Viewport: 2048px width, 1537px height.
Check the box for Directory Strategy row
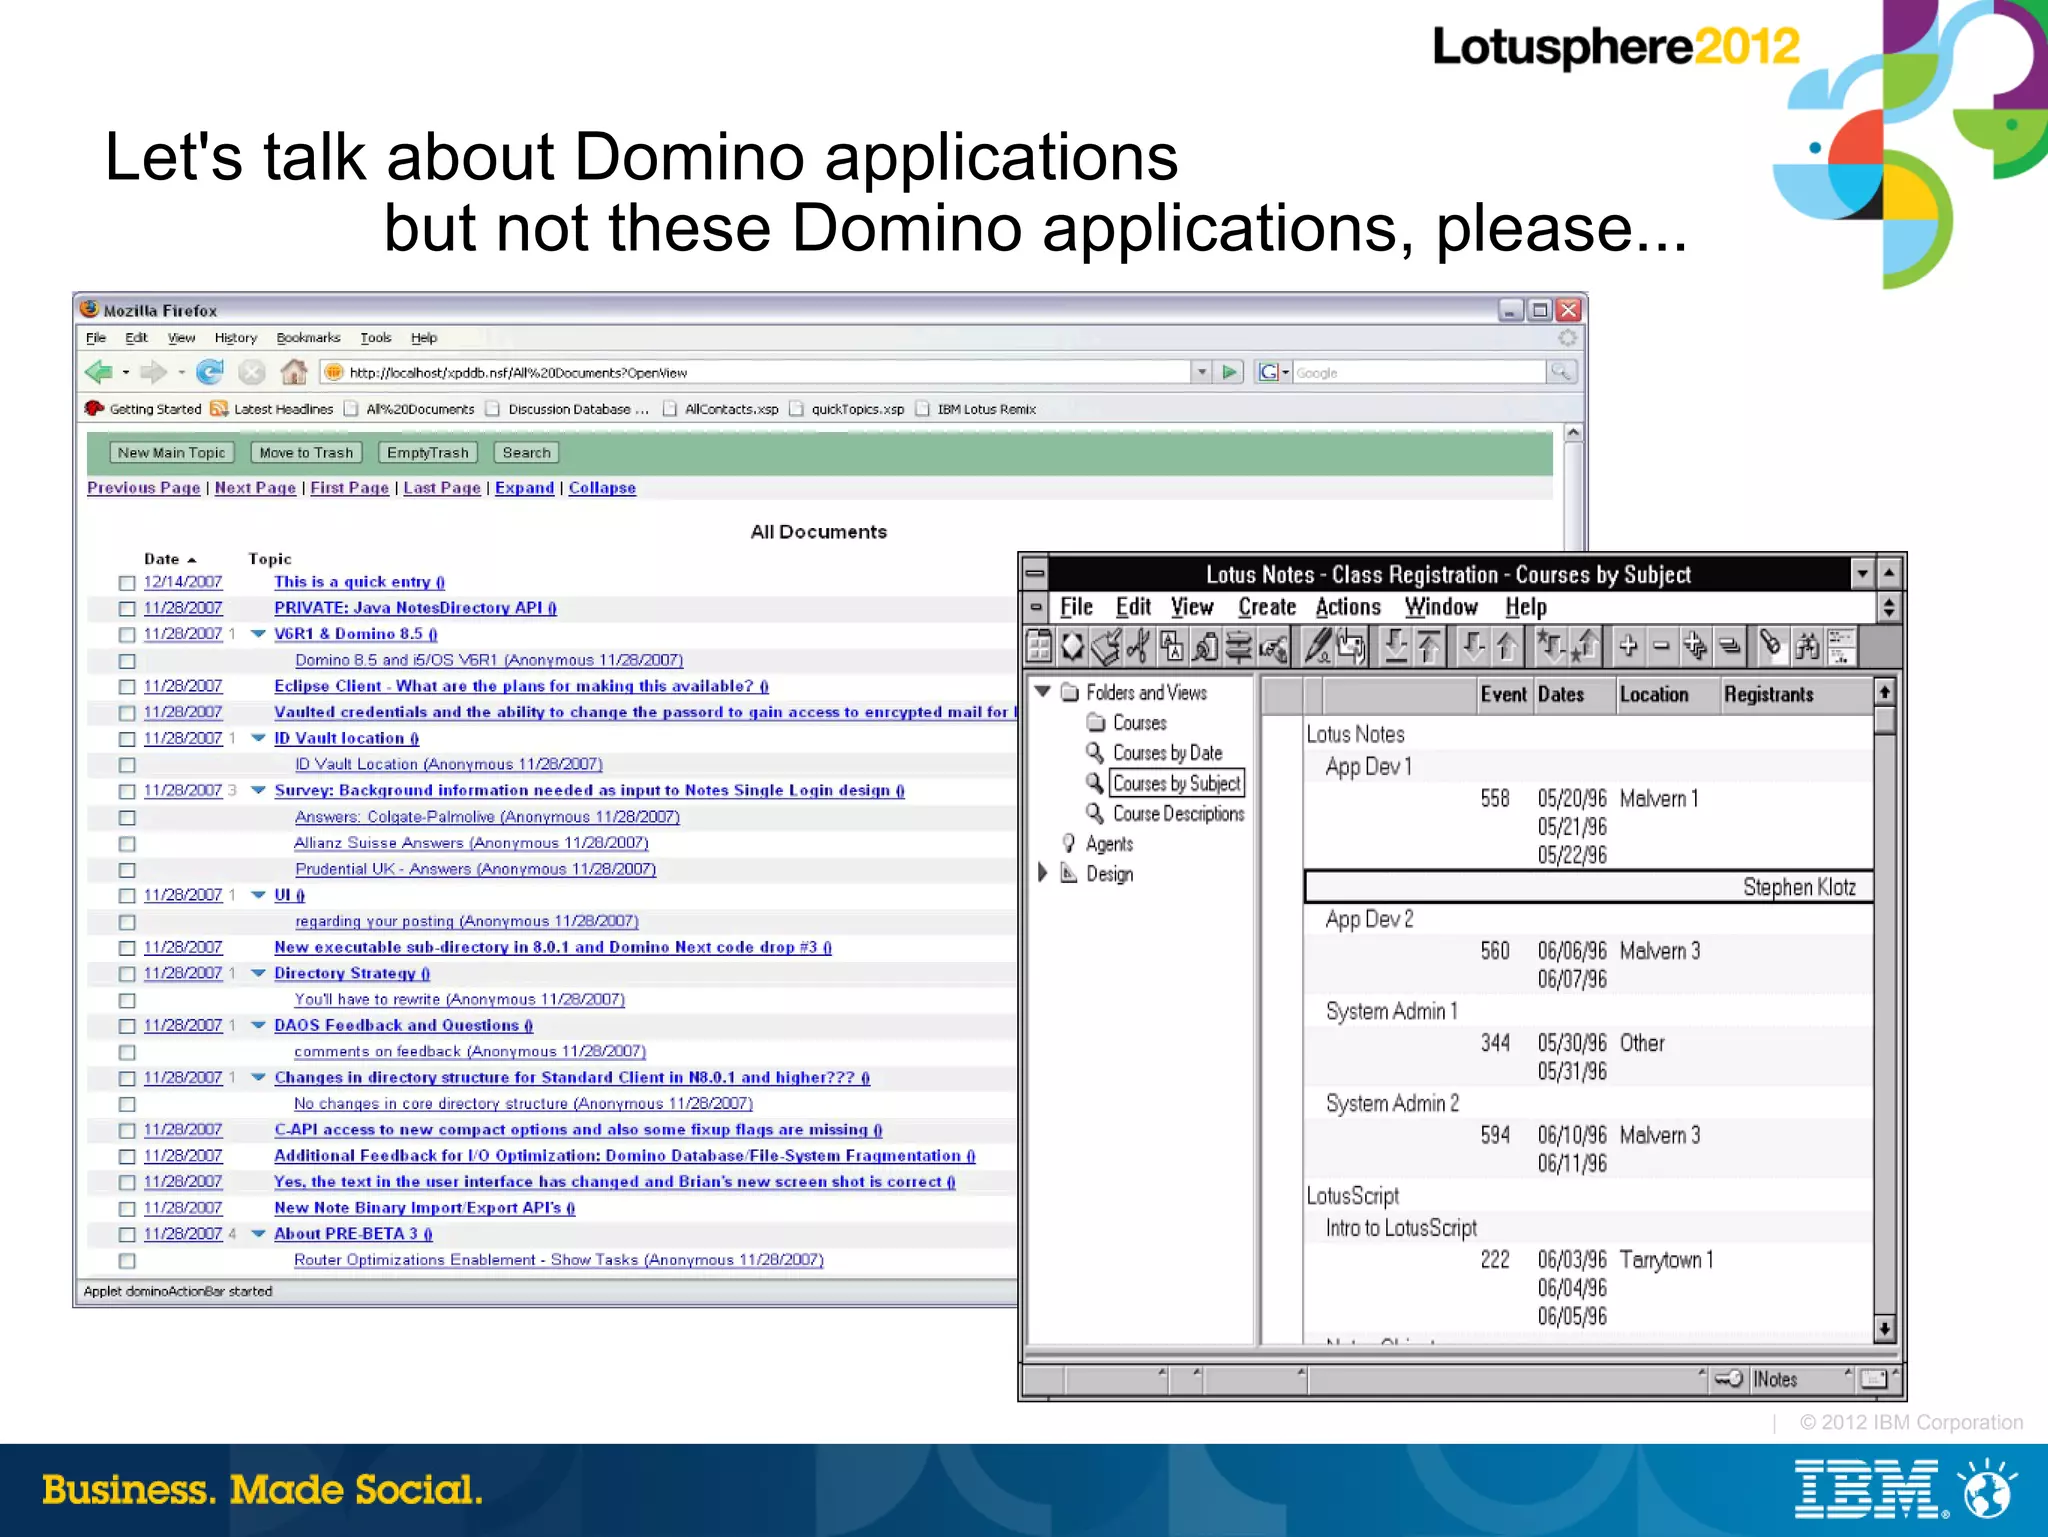coord(127,974)
